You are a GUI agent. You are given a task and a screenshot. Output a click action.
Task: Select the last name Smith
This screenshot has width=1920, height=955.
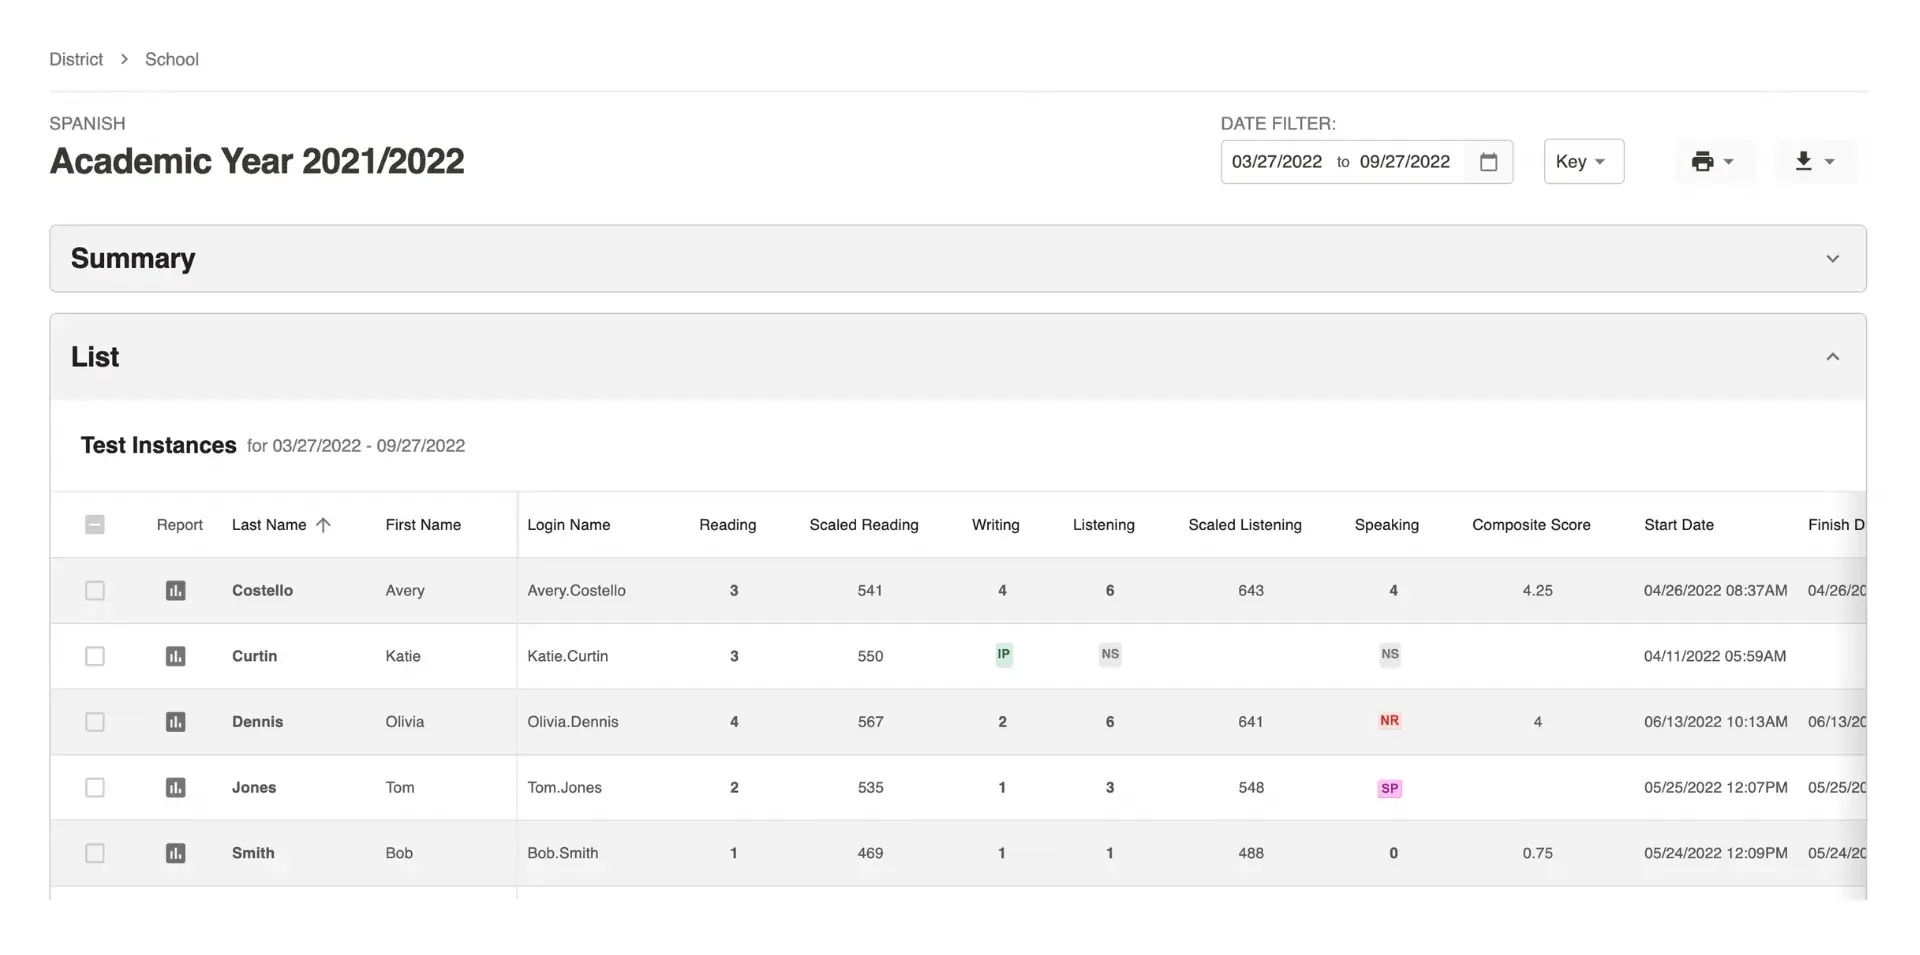(253, 853)
